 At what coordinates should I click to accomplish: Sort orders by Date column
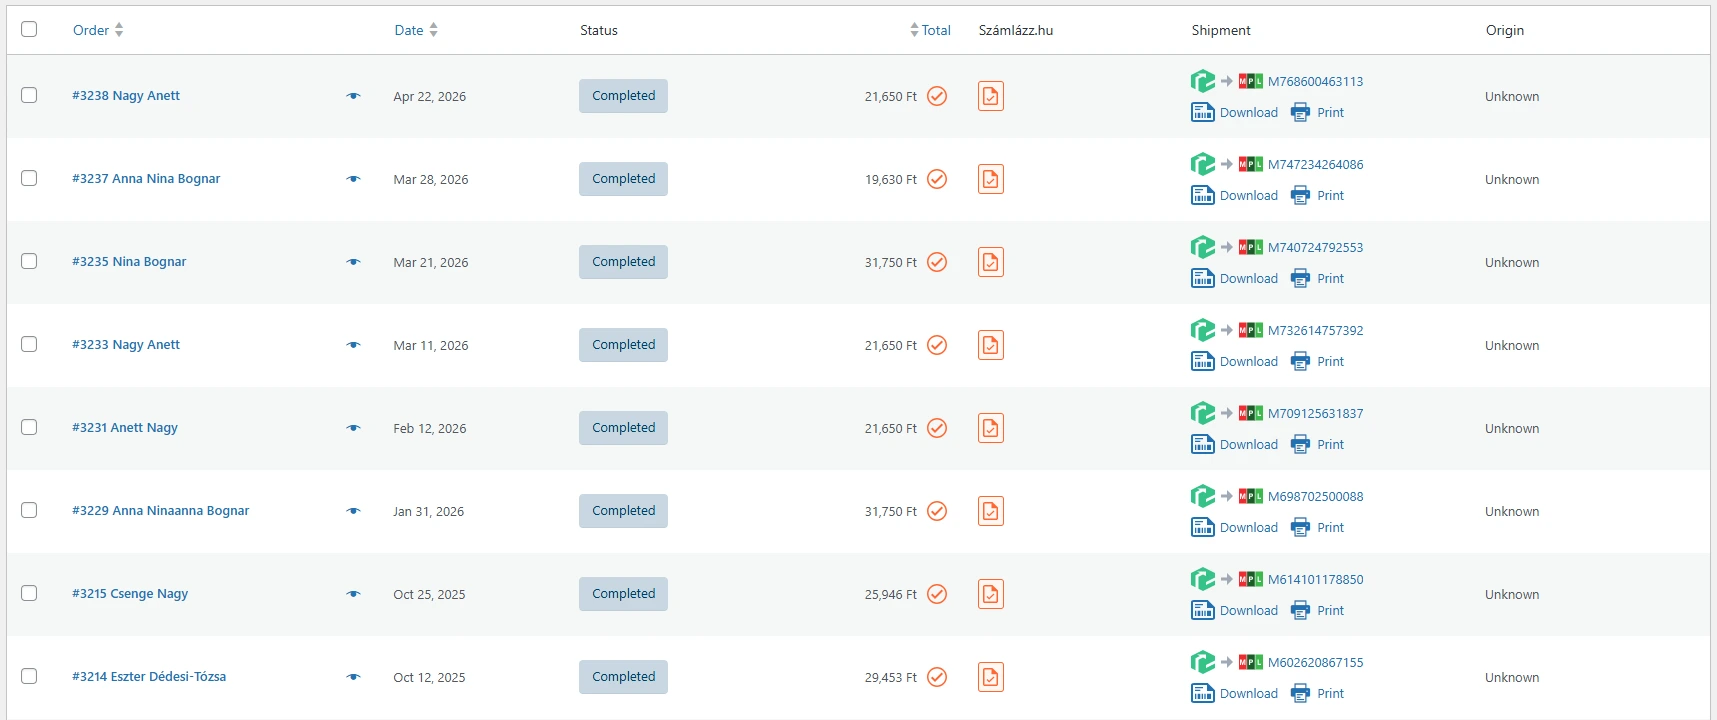(x=416, y=30)
